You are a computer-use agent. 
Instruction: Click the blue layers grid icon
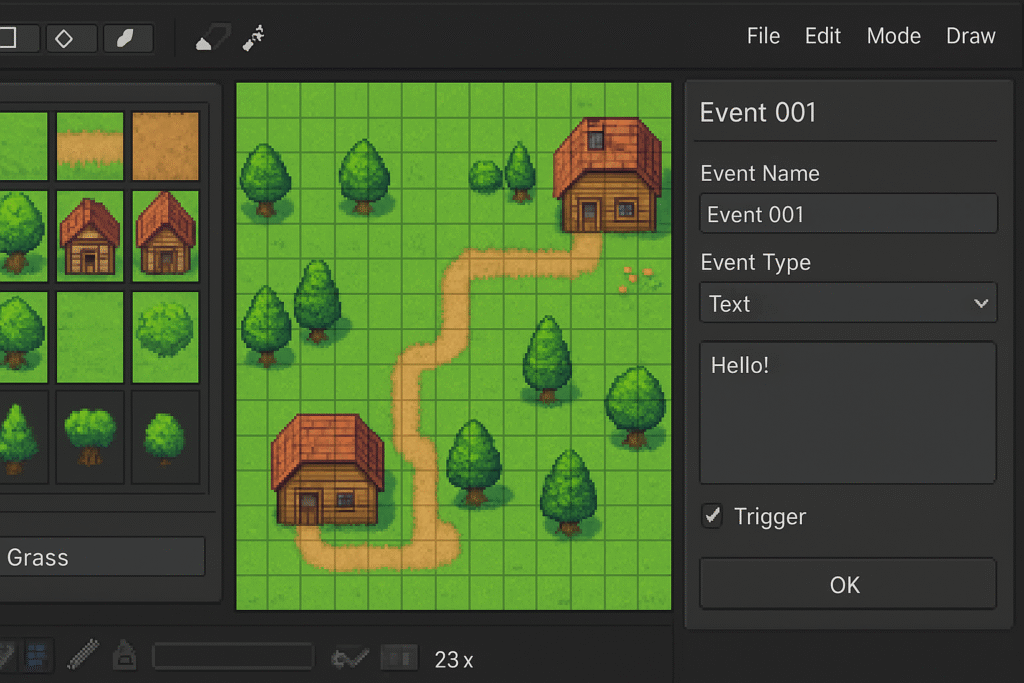tap(36, 656)
